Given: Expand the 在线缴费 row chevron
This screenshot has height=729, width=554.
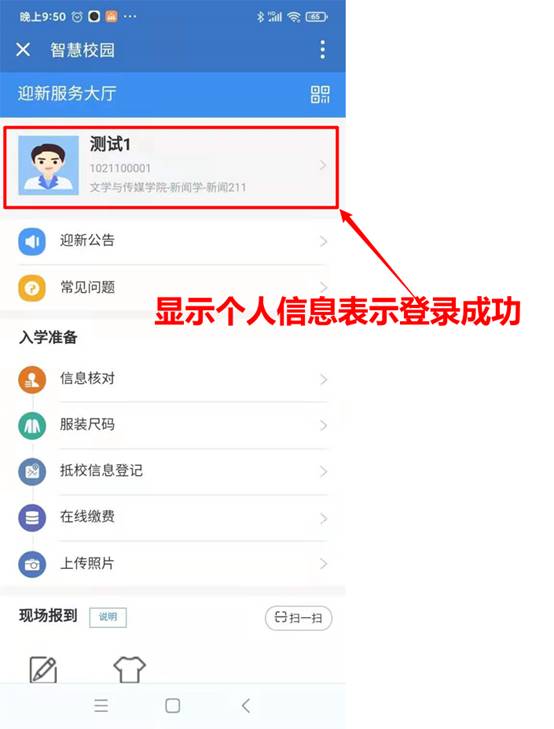Looking at the screenshot, I should coord(323,518).
